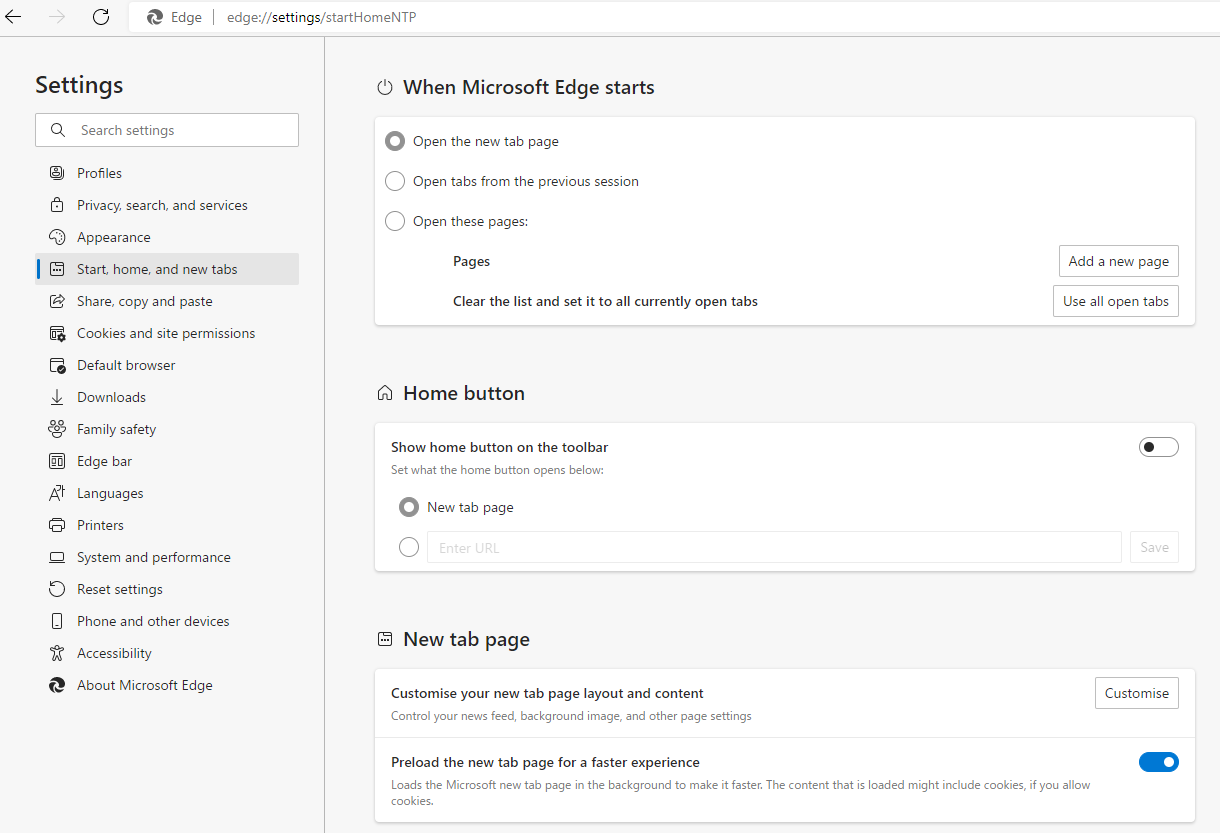Click the house icon beside Home button heading
Image resolution: width=1220 pixels, height=833 pixels.
[x=385, y=394]
